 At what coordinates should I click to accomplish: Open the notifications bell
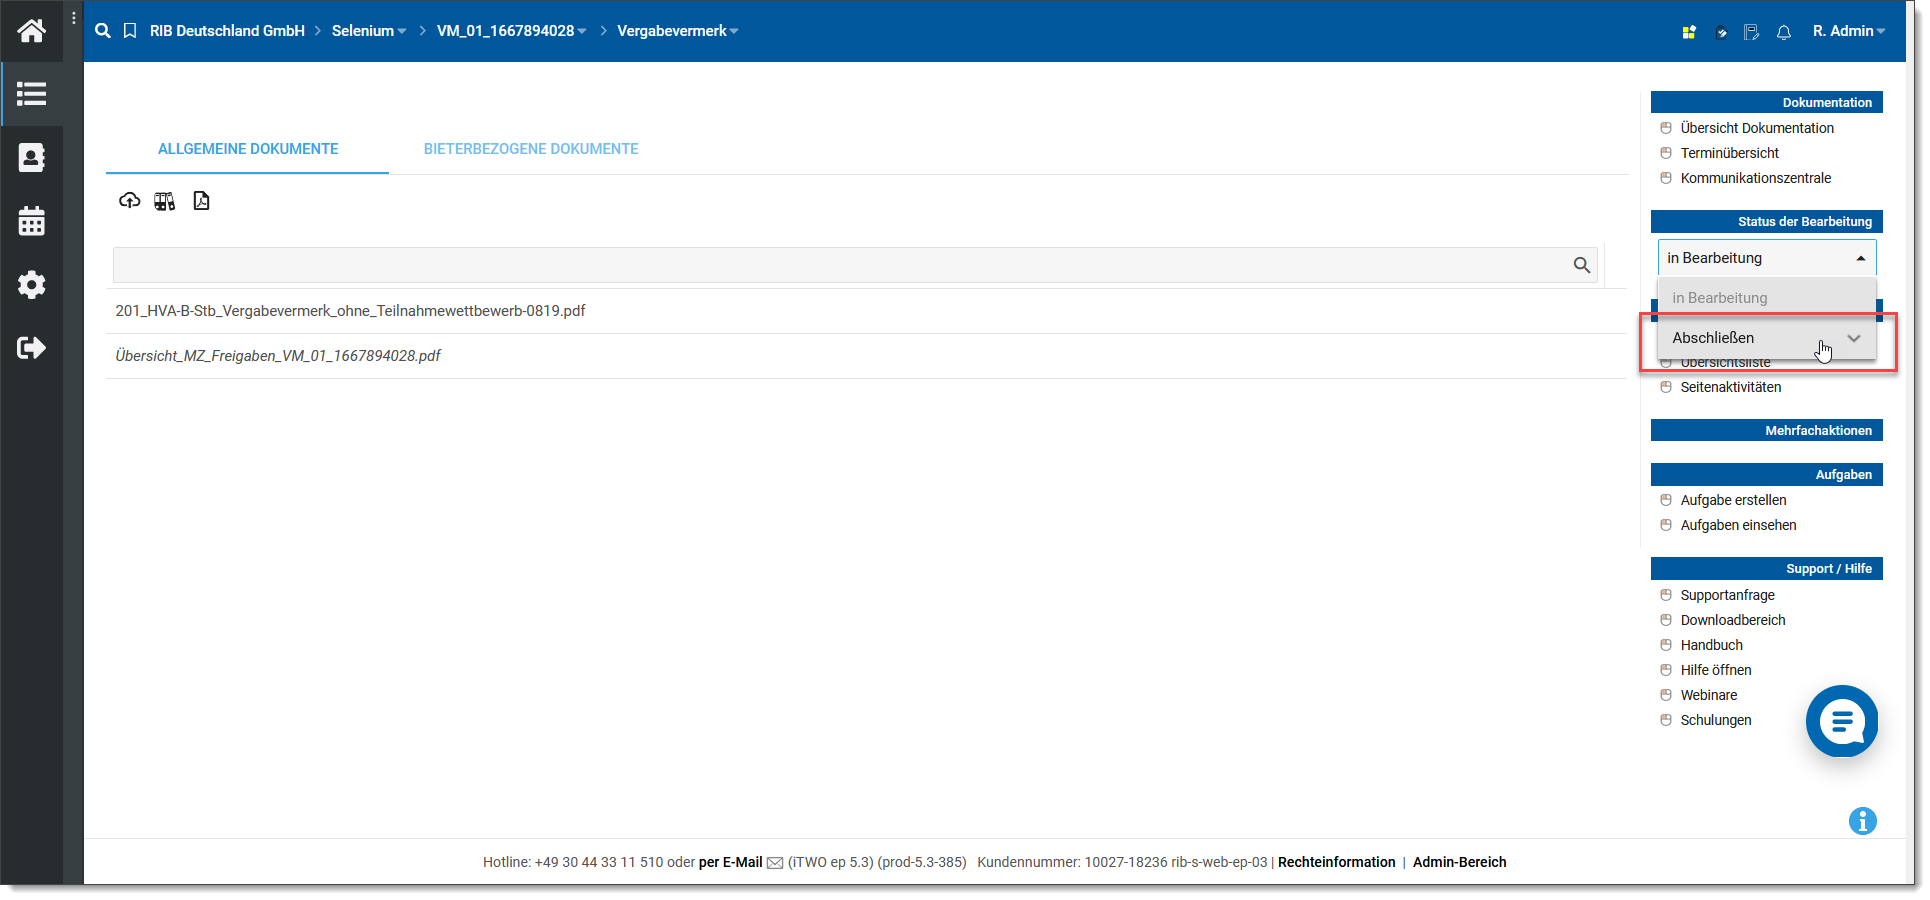1784,32
